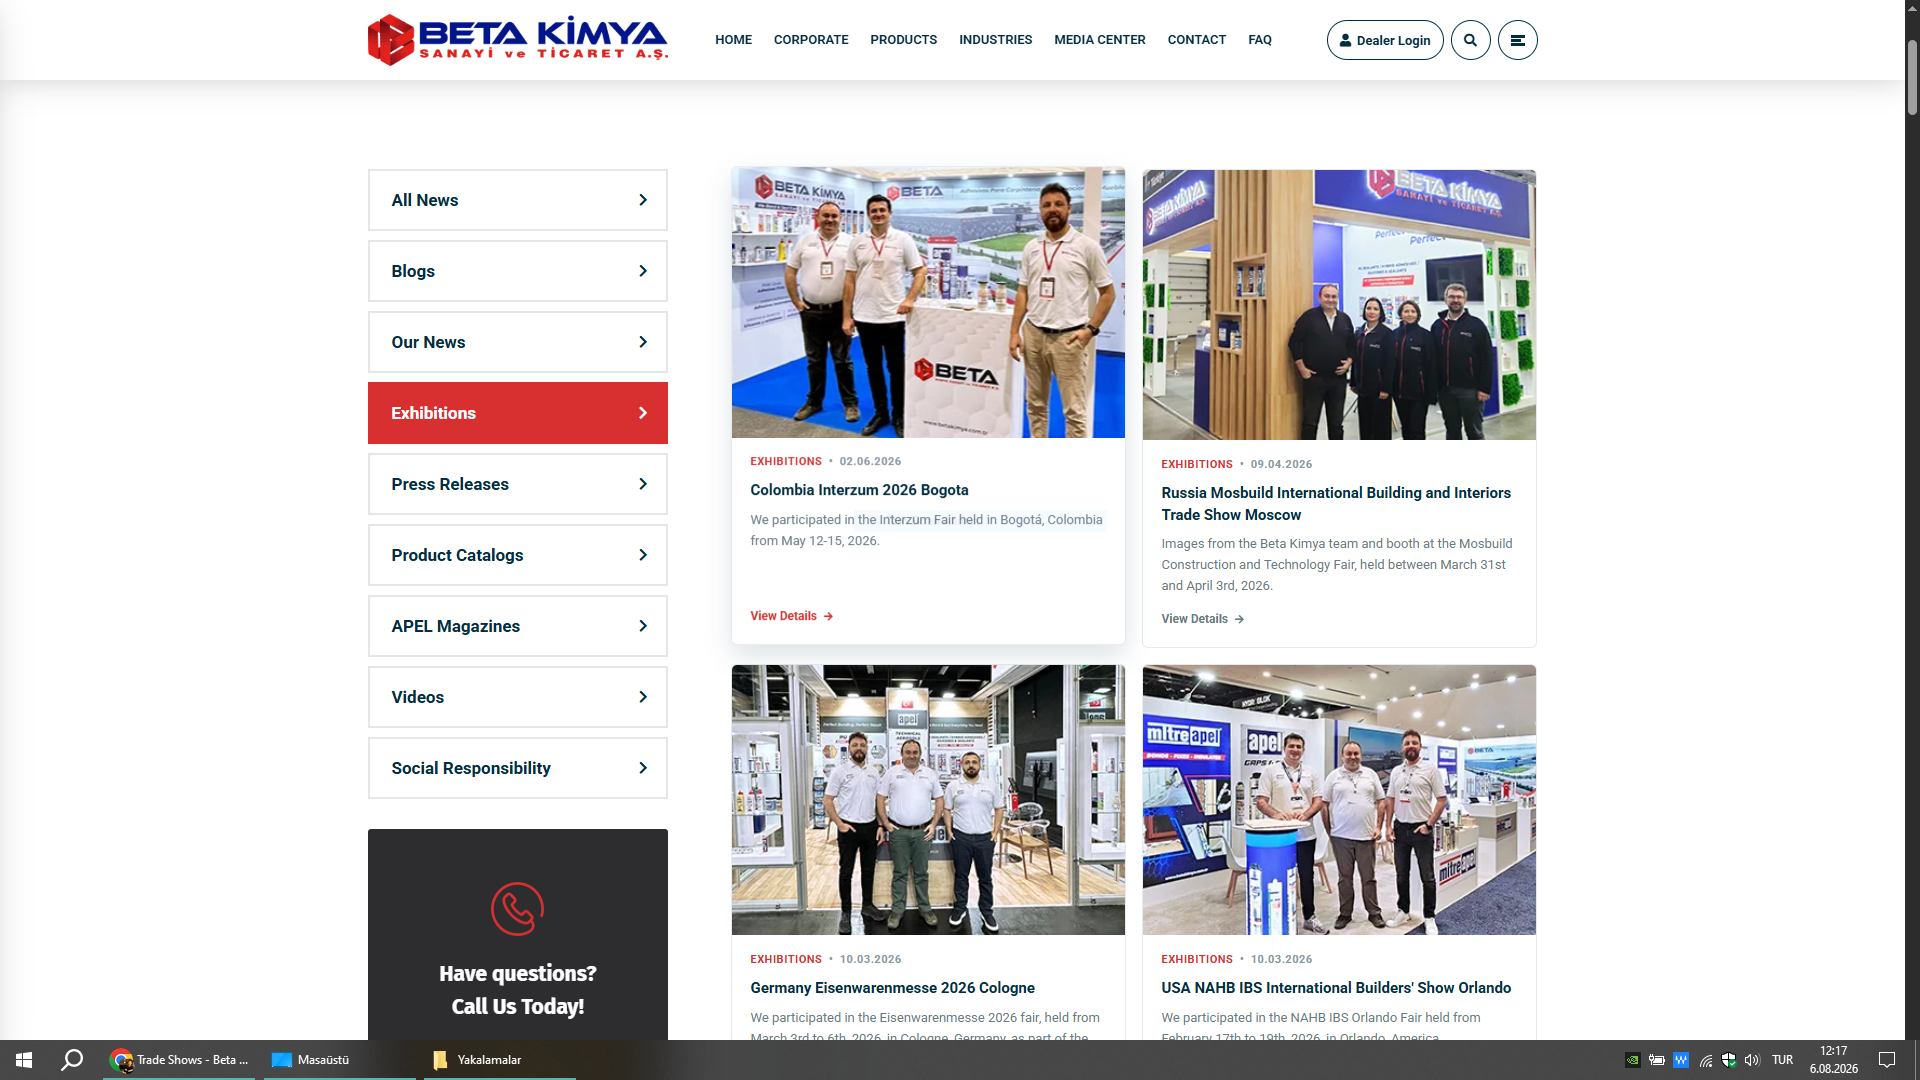Select the Product Catalogs category

pos(517,555)
